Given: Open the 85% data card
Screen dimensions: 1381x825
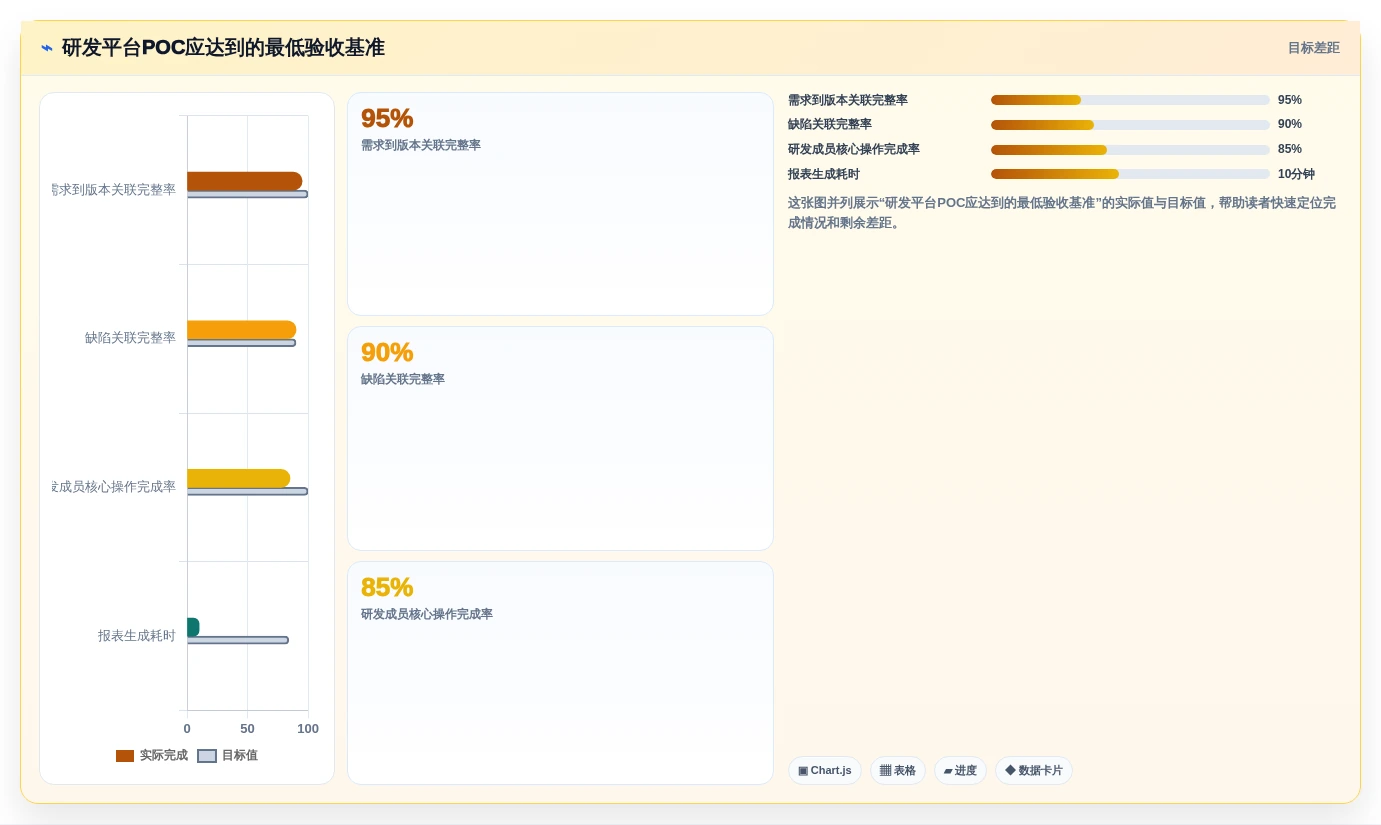Looking at the screenshot, I should click(560, 673).
